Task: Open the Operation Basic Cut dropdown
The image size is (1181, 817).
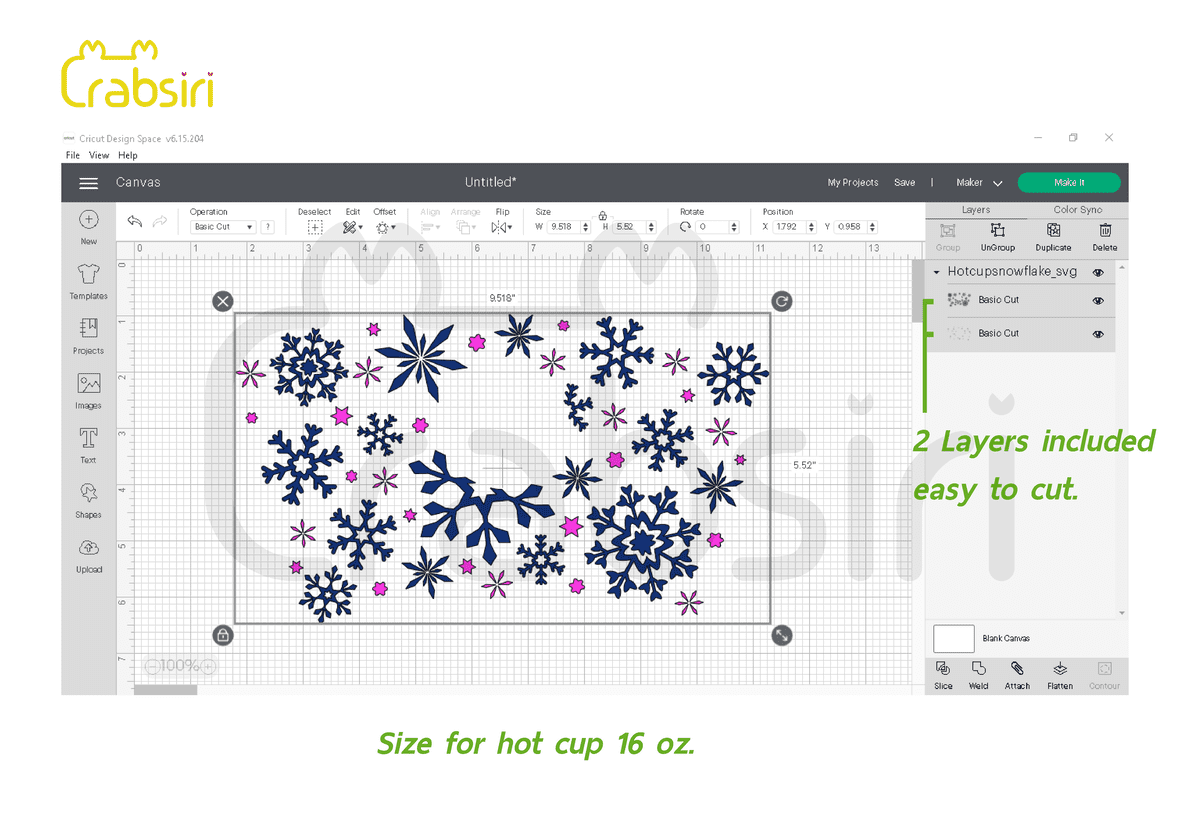Action: [223, 227]
